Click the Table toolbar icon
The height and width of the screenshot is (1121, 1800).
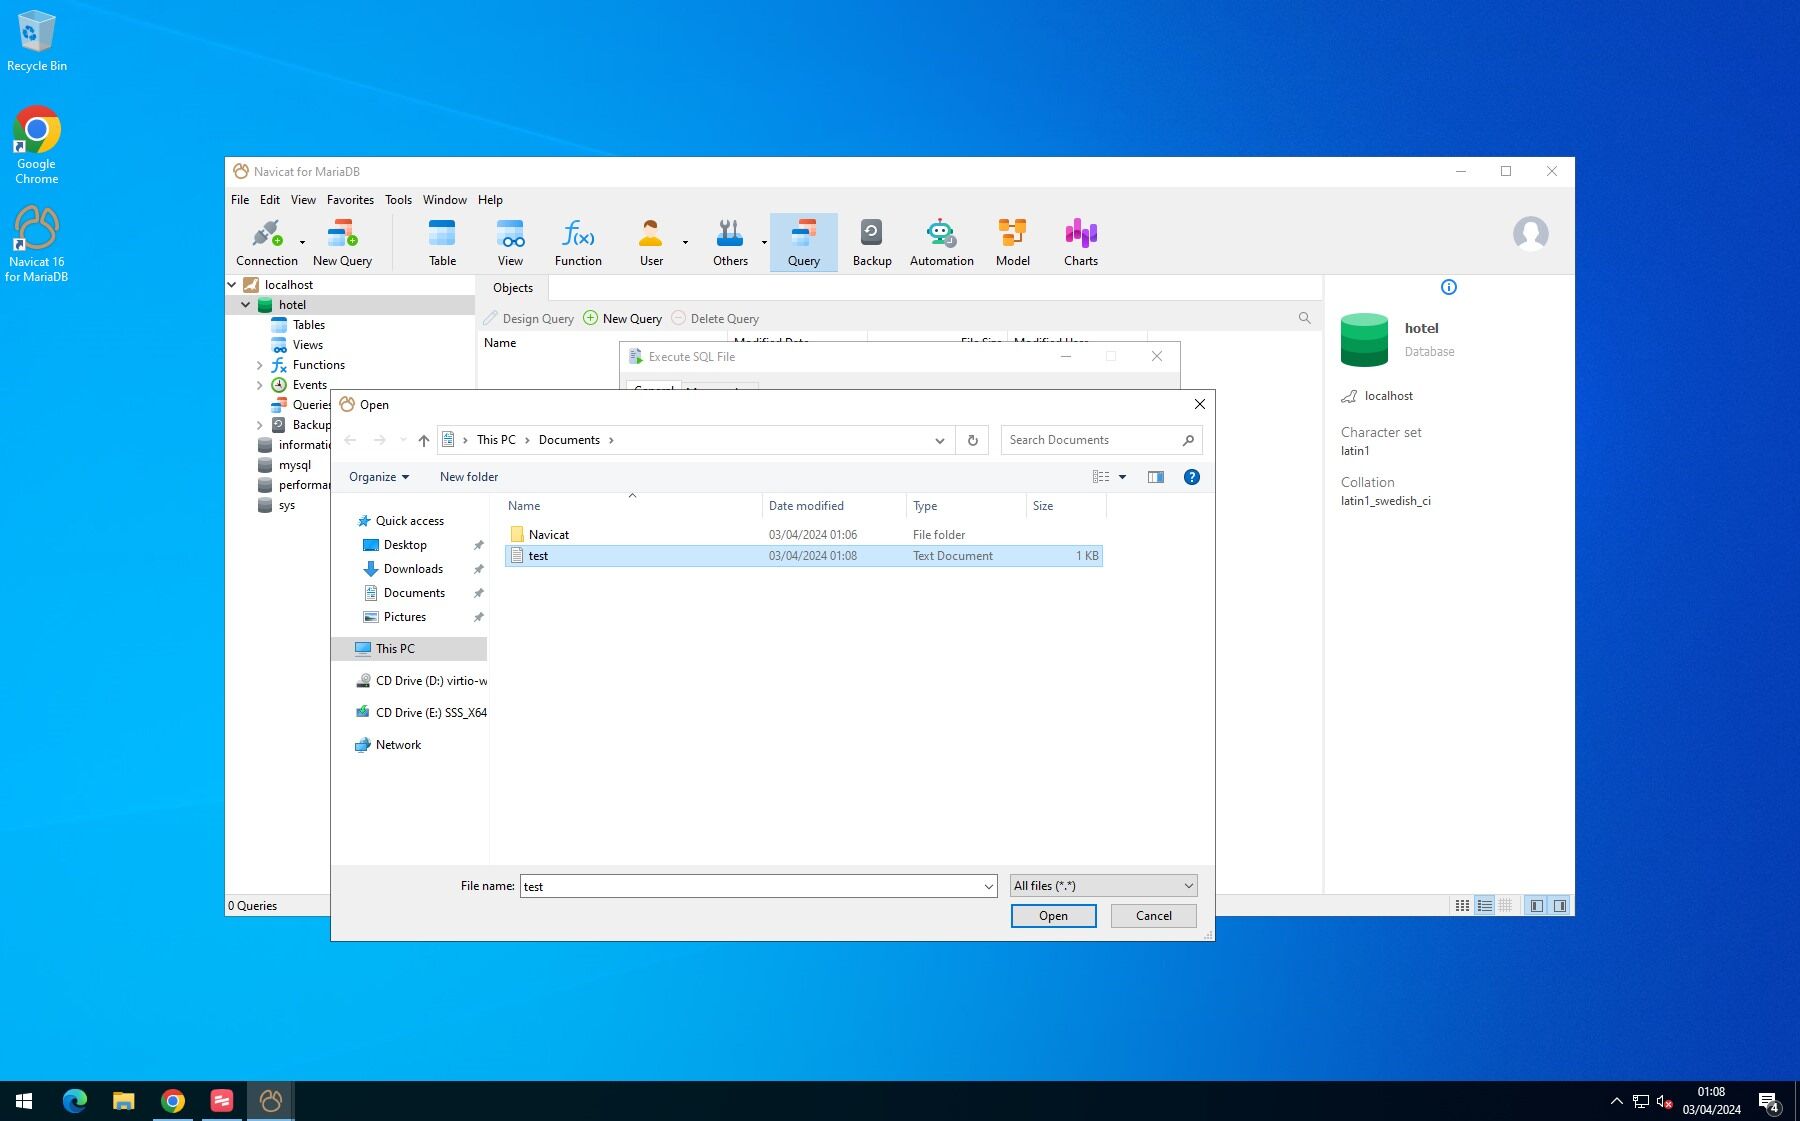pyautogui.click(x=442, y=243)
